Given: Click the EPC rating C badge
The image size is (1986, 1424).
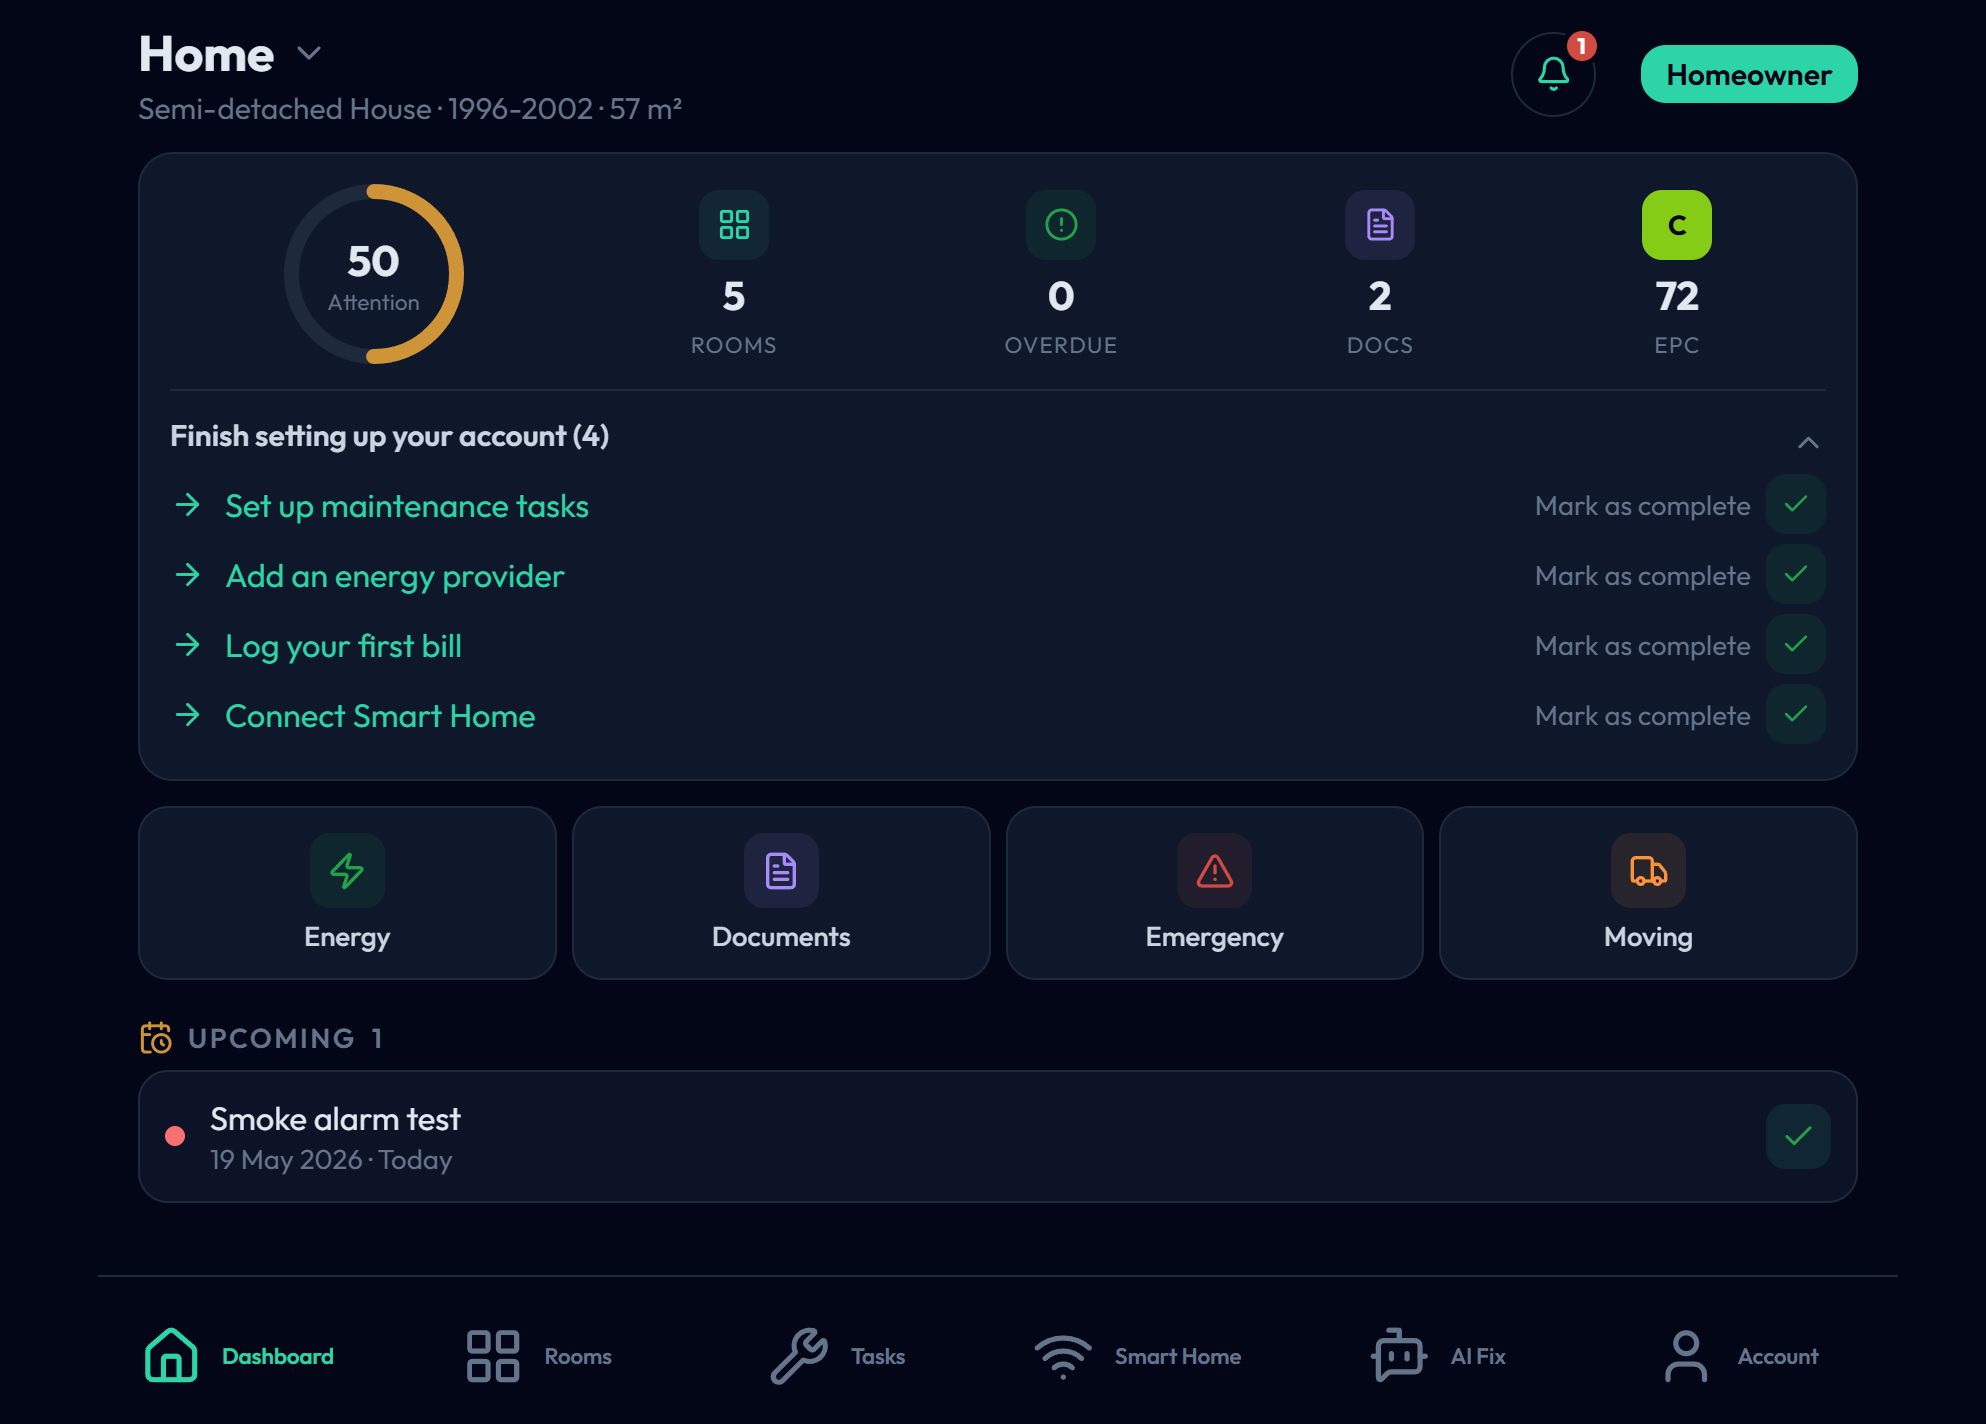Looking at the screenshot, I should (1677, 225).
